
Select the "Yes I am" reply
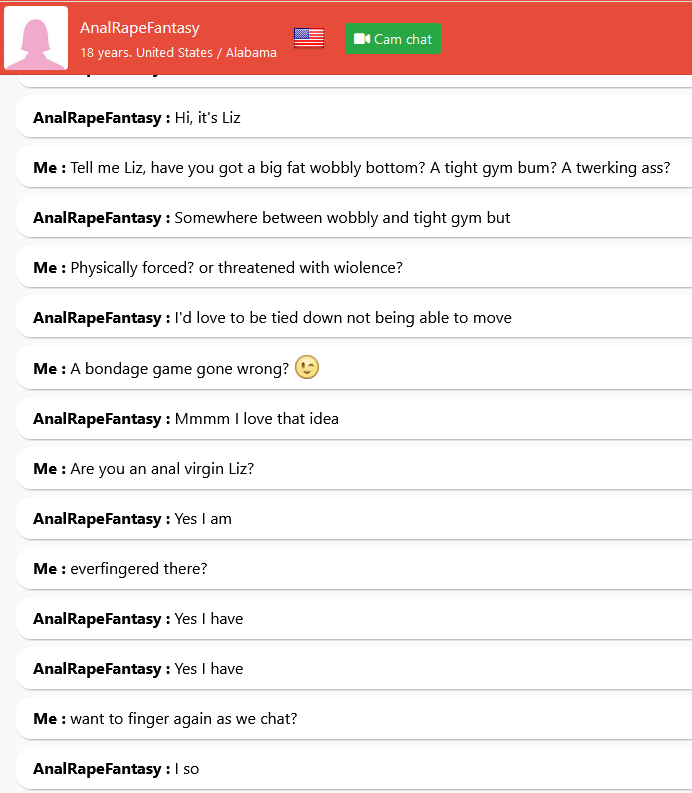(203, 519)
